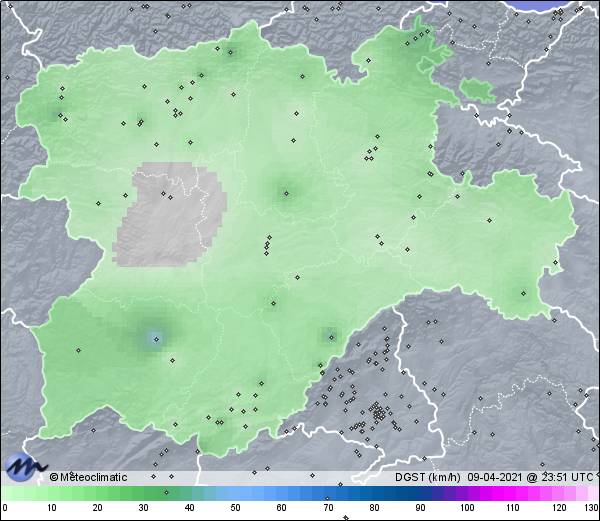Click scale value 10
Screen dimensions: 600x521
point(52,508)
